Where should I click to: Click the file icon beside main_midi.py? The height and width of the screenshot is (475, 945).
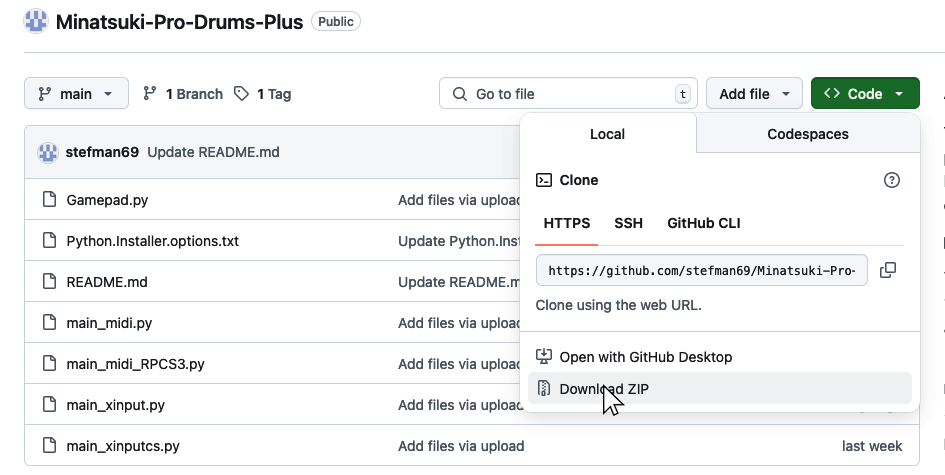49,322
